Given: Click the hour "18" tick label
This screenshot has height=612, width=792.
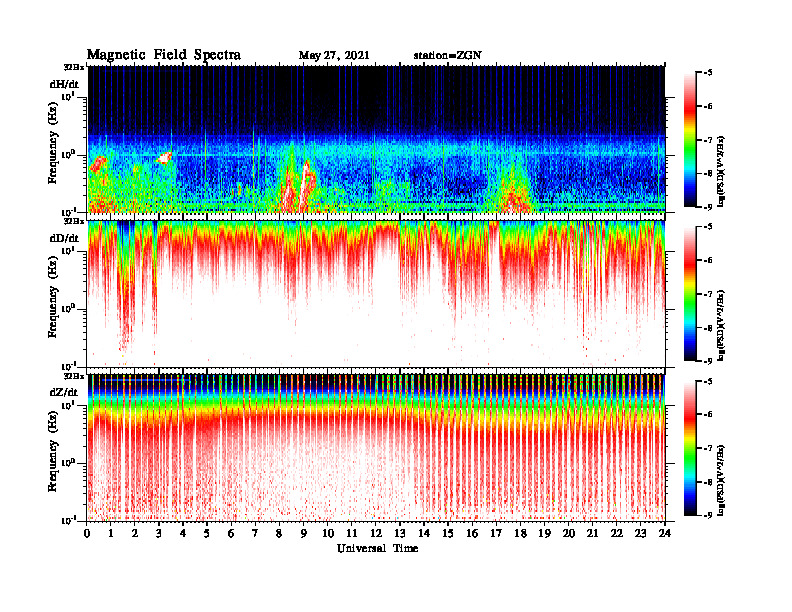Looking at the screenshot, I should 520,534.
